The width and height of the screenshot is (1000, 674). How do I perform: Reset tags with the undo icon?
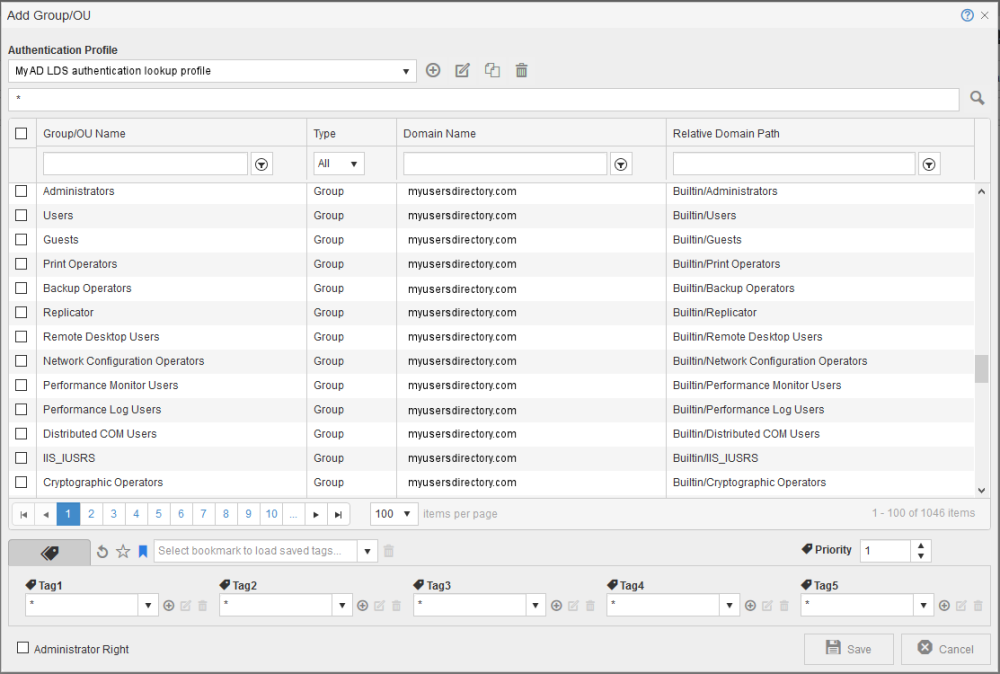click(102, 551)
